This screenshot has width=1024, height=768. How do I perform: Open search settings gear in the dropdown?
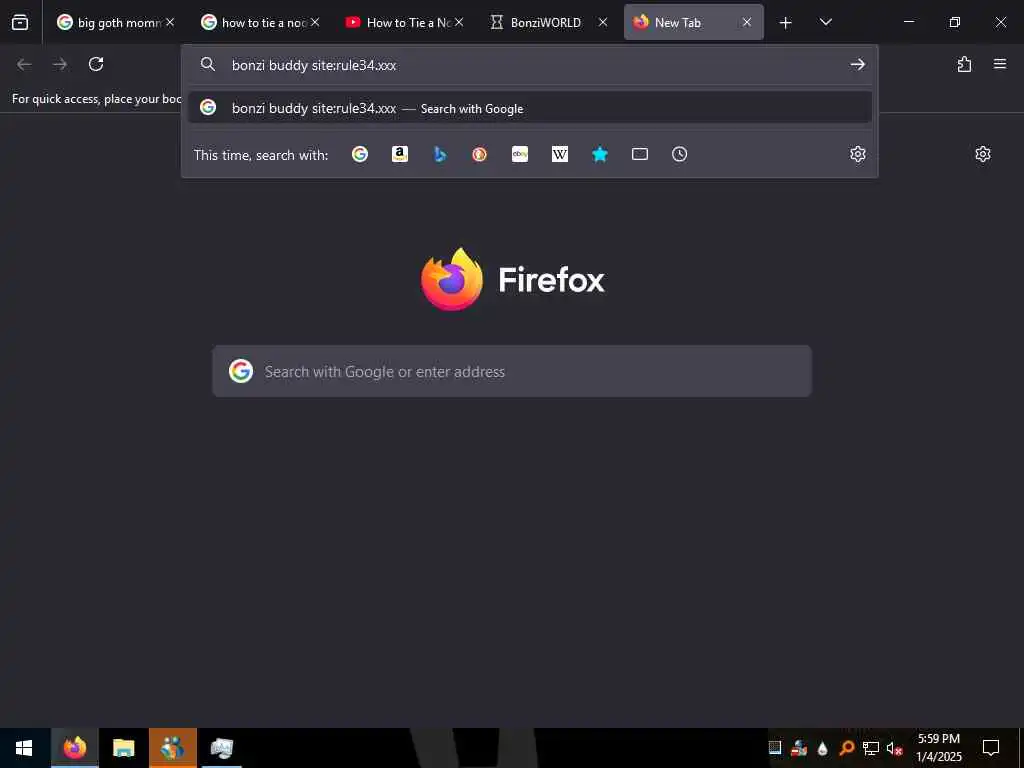point(857,154)
